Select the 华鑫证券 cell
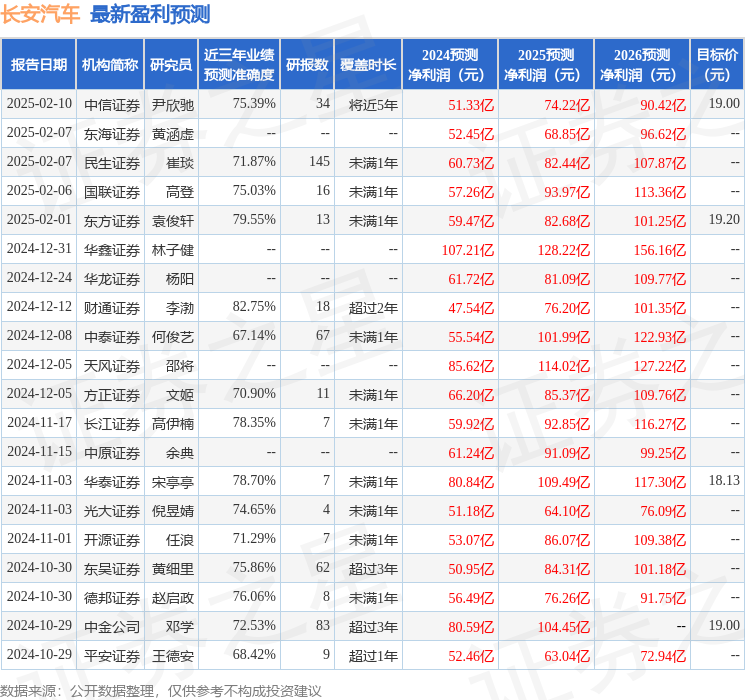Screen dimensions: 745x700 (x=112, y=250)
